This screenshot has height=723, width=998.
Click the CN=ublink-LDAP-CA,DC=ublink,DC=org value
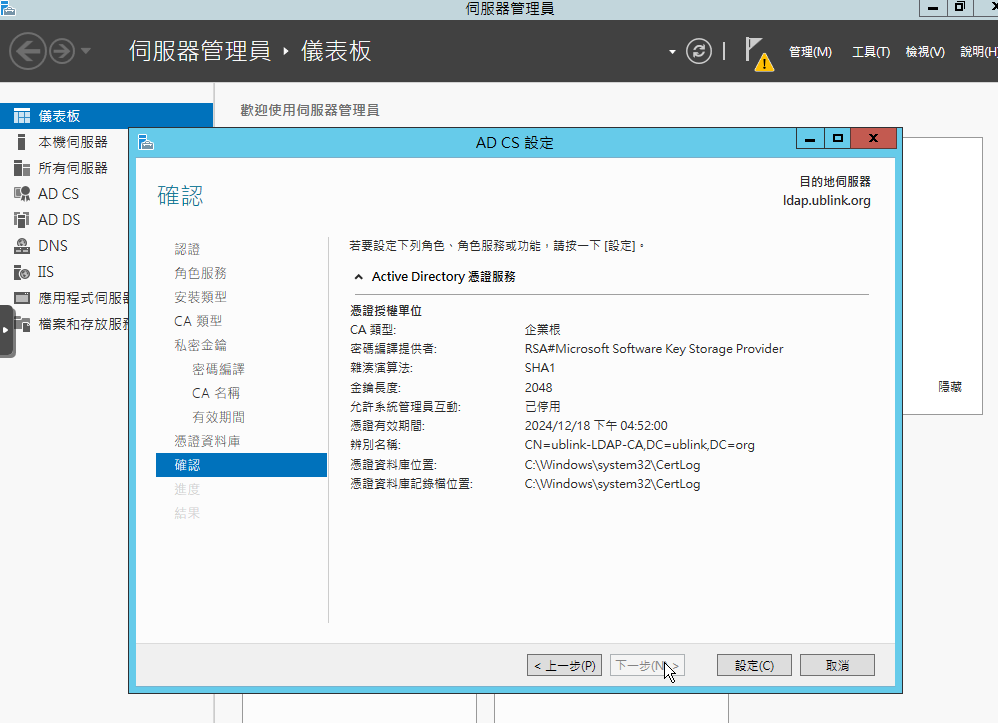(x=640, y=445)
